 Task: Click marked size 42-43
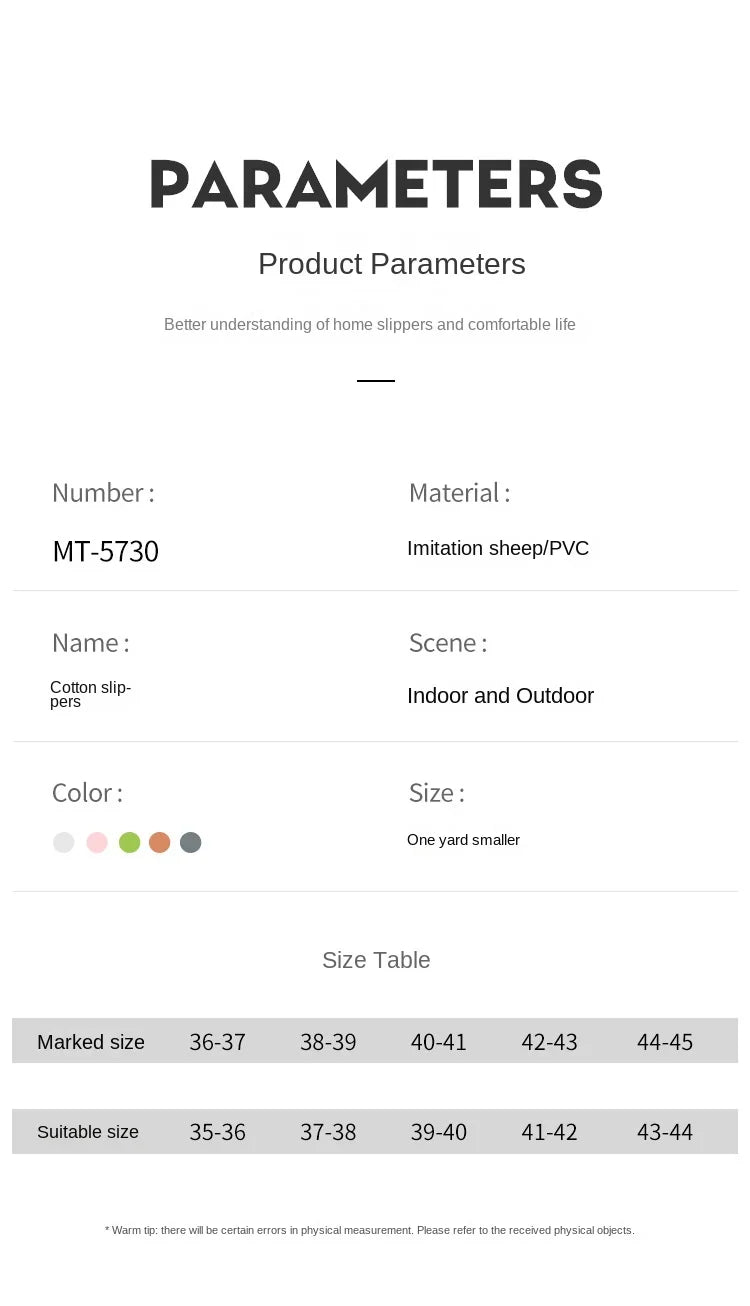coord(549,1042)
